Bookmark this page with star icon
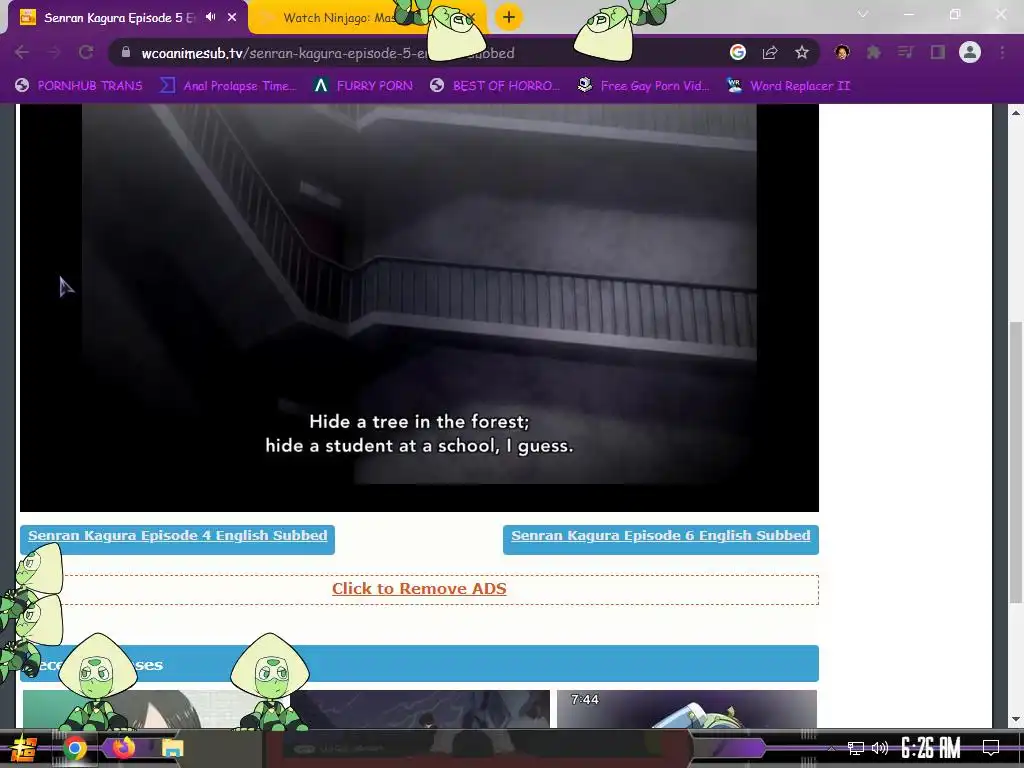Viewport: 1024px width, 768px height. point(802,52)
